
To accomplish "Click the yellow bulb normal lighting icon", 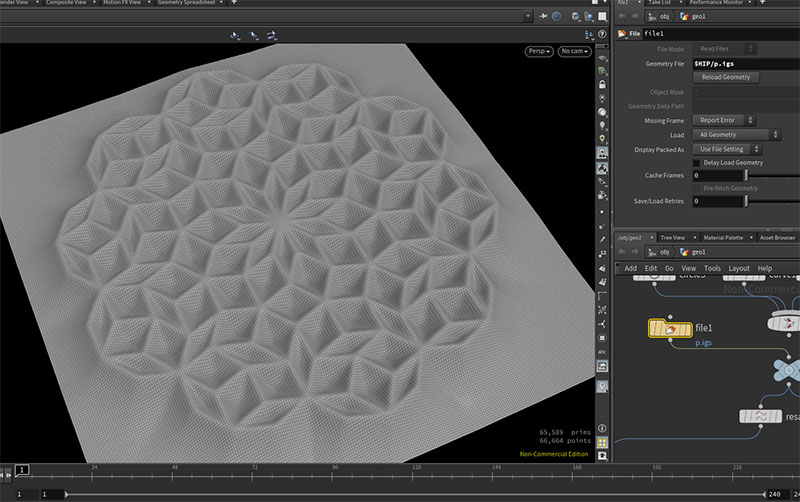I will [603, 138].
